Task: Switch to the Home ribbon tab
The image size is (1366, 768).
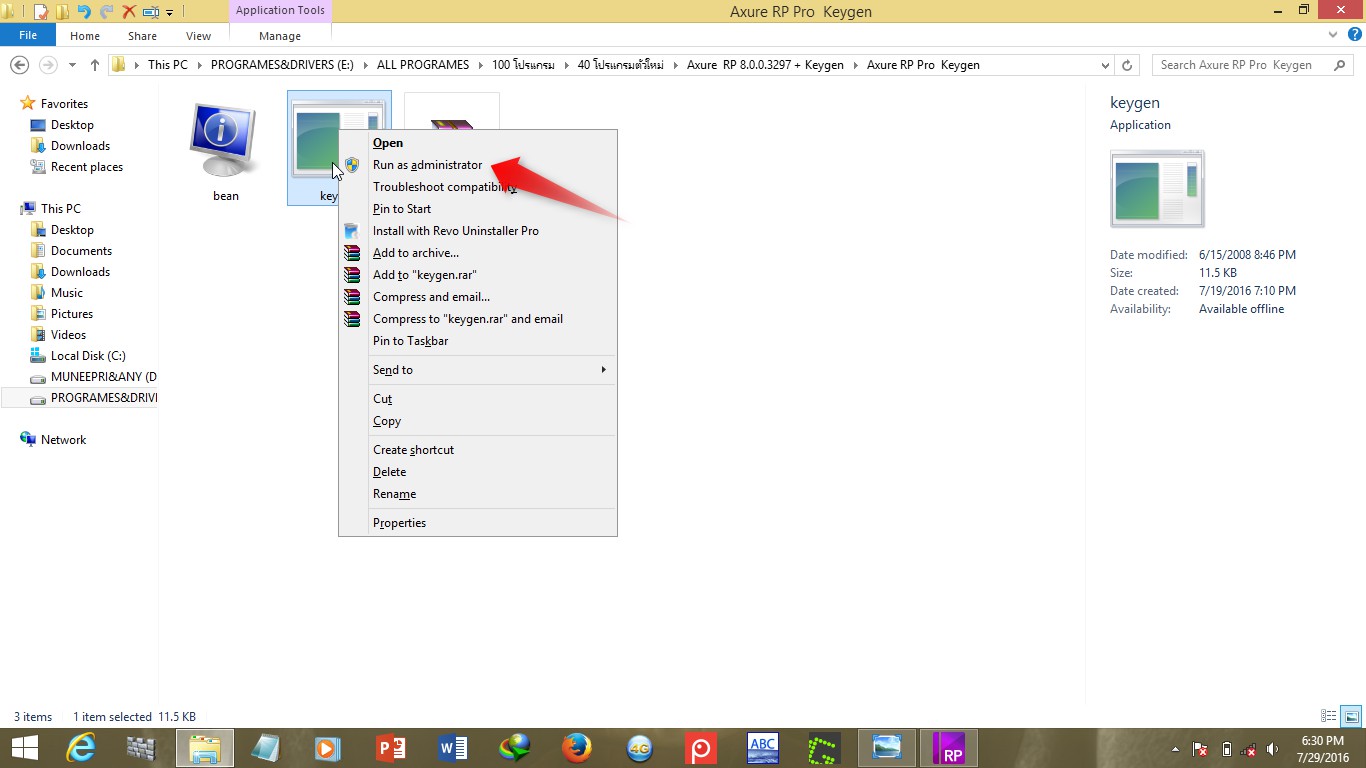Action: (85, 36)
